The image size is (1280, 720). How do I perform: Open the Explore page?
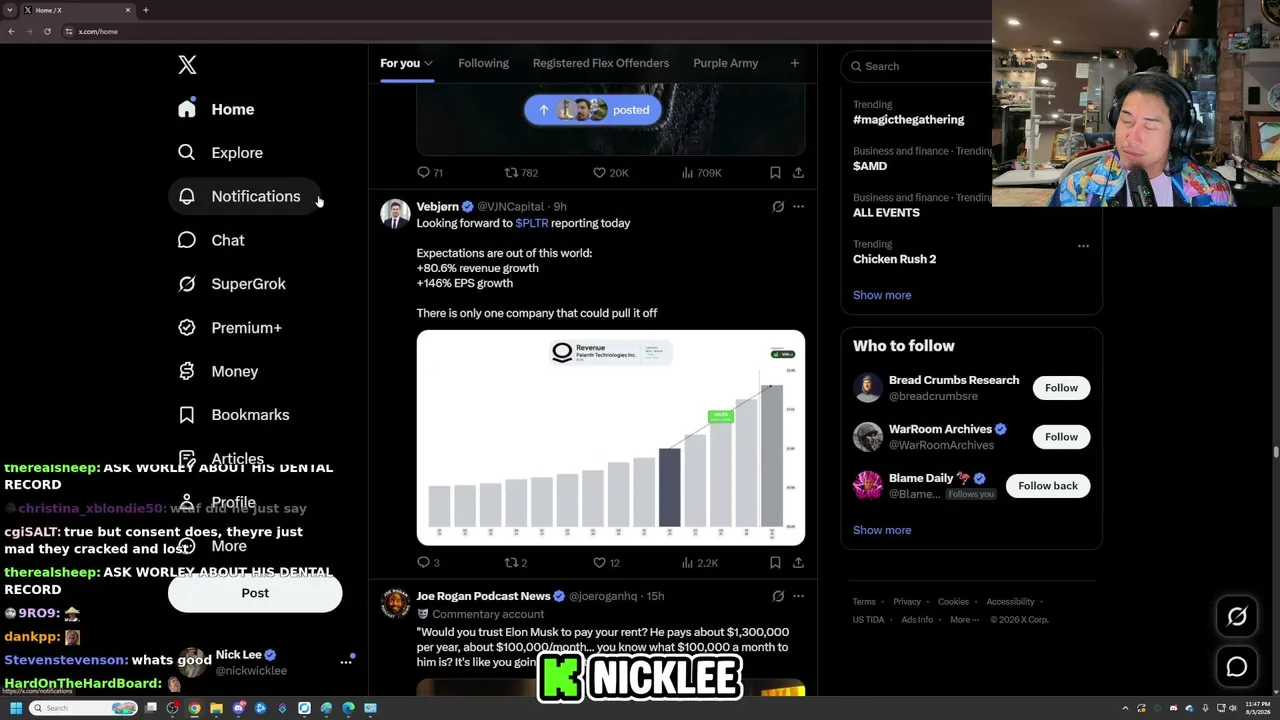pos(220,153)
